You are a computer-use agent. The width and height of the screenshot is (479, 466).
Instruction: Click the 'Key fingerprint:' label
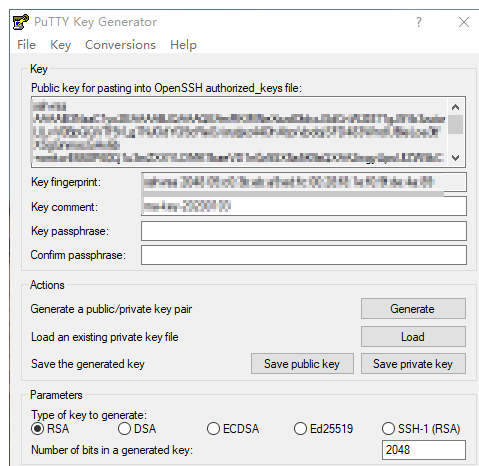[66, 182]
